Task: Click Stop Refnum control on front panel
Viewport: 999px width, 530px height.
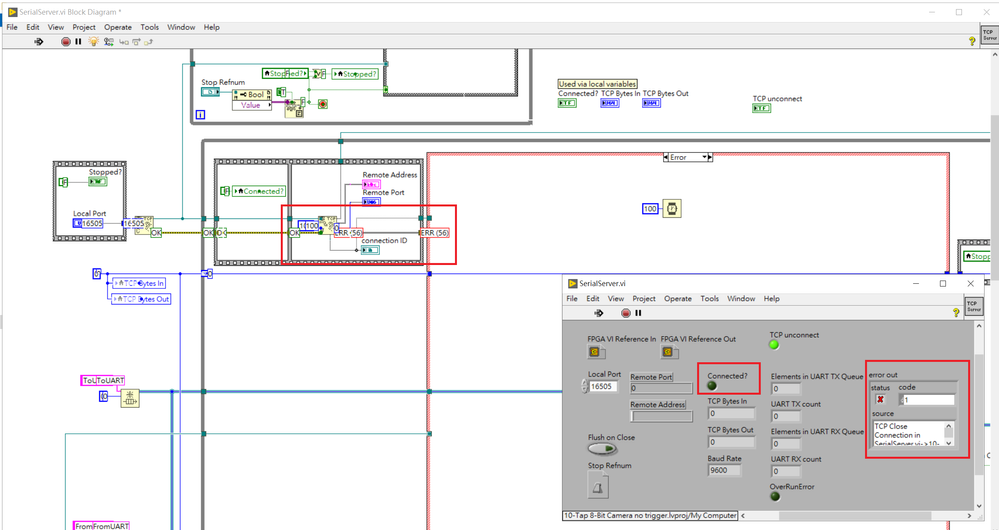Action: point(598,487)
